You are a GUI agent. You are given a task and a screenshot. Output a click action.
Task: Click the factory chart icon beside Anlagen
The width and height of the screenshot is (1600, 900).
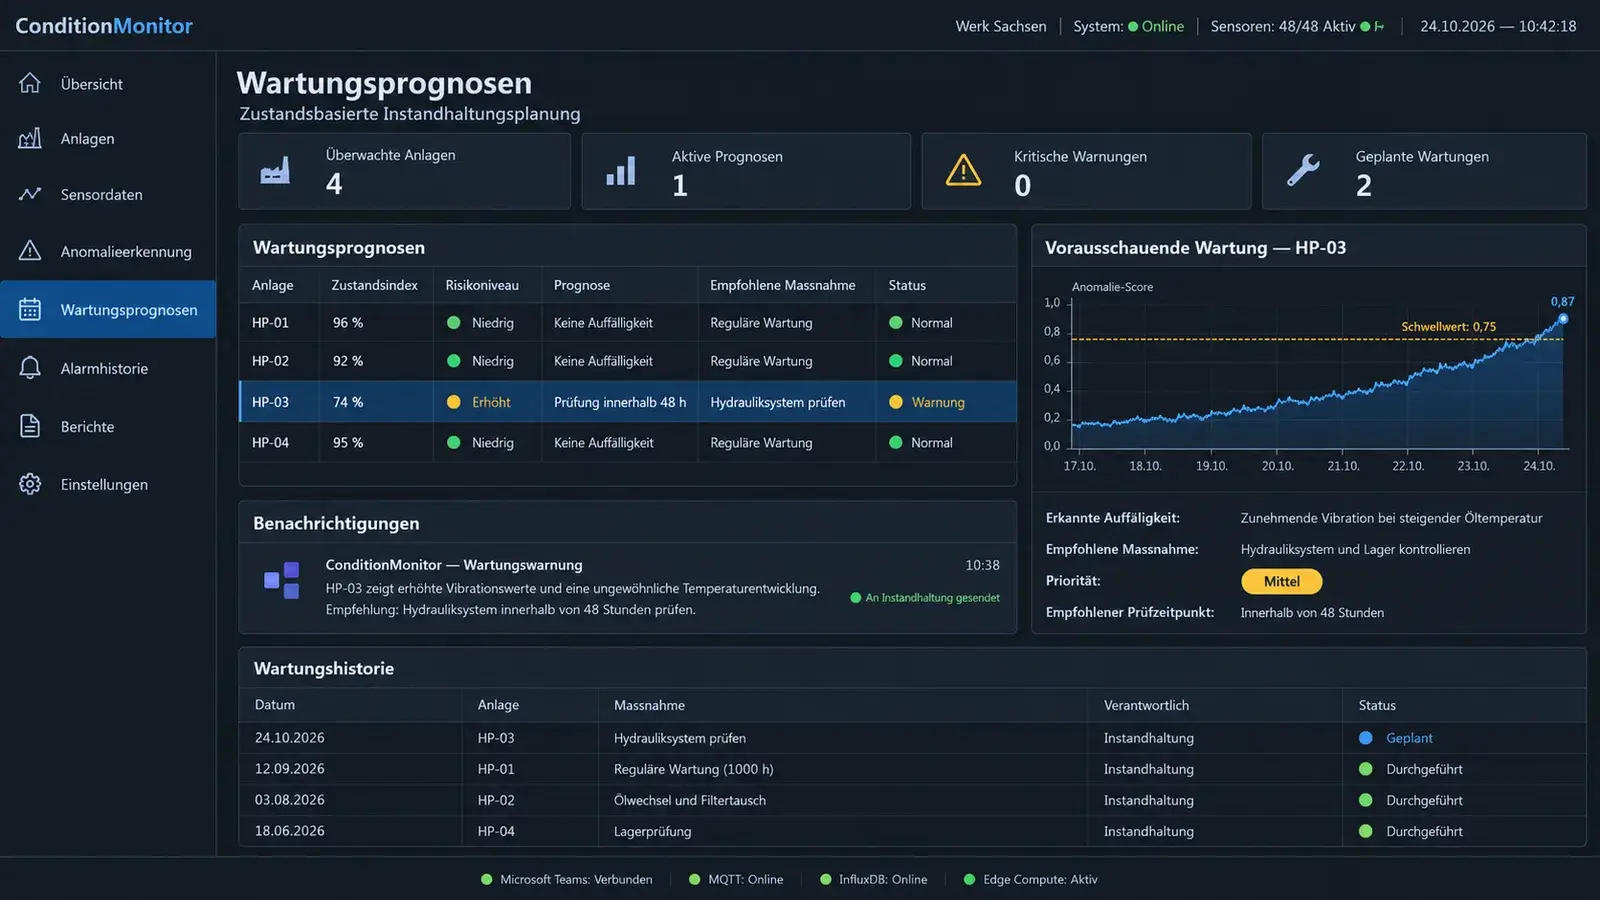coord(30,138)
